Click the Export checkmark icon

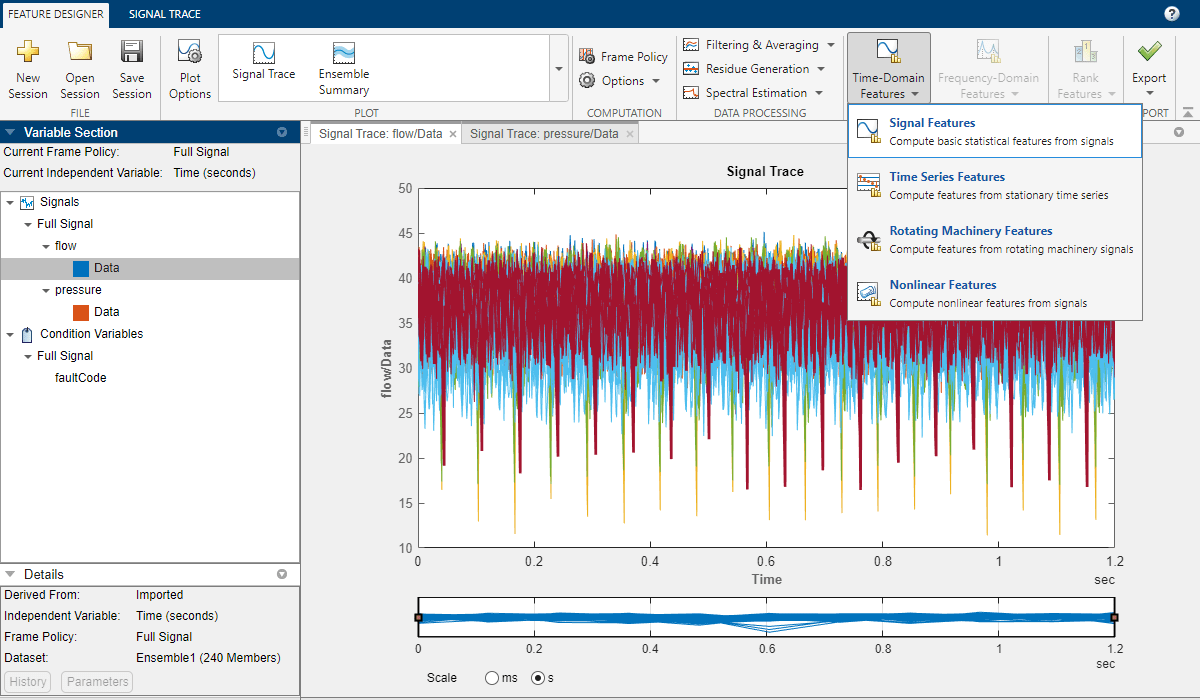tap(1149, 52)
